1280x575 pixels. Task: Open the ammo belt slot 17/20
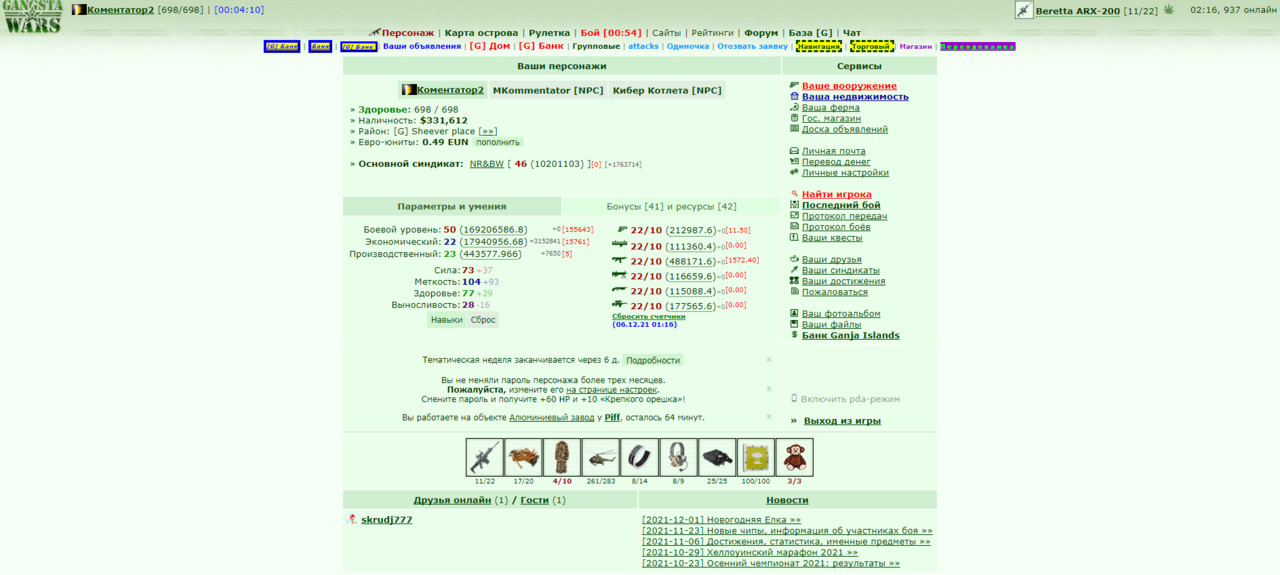coord(523,457)
